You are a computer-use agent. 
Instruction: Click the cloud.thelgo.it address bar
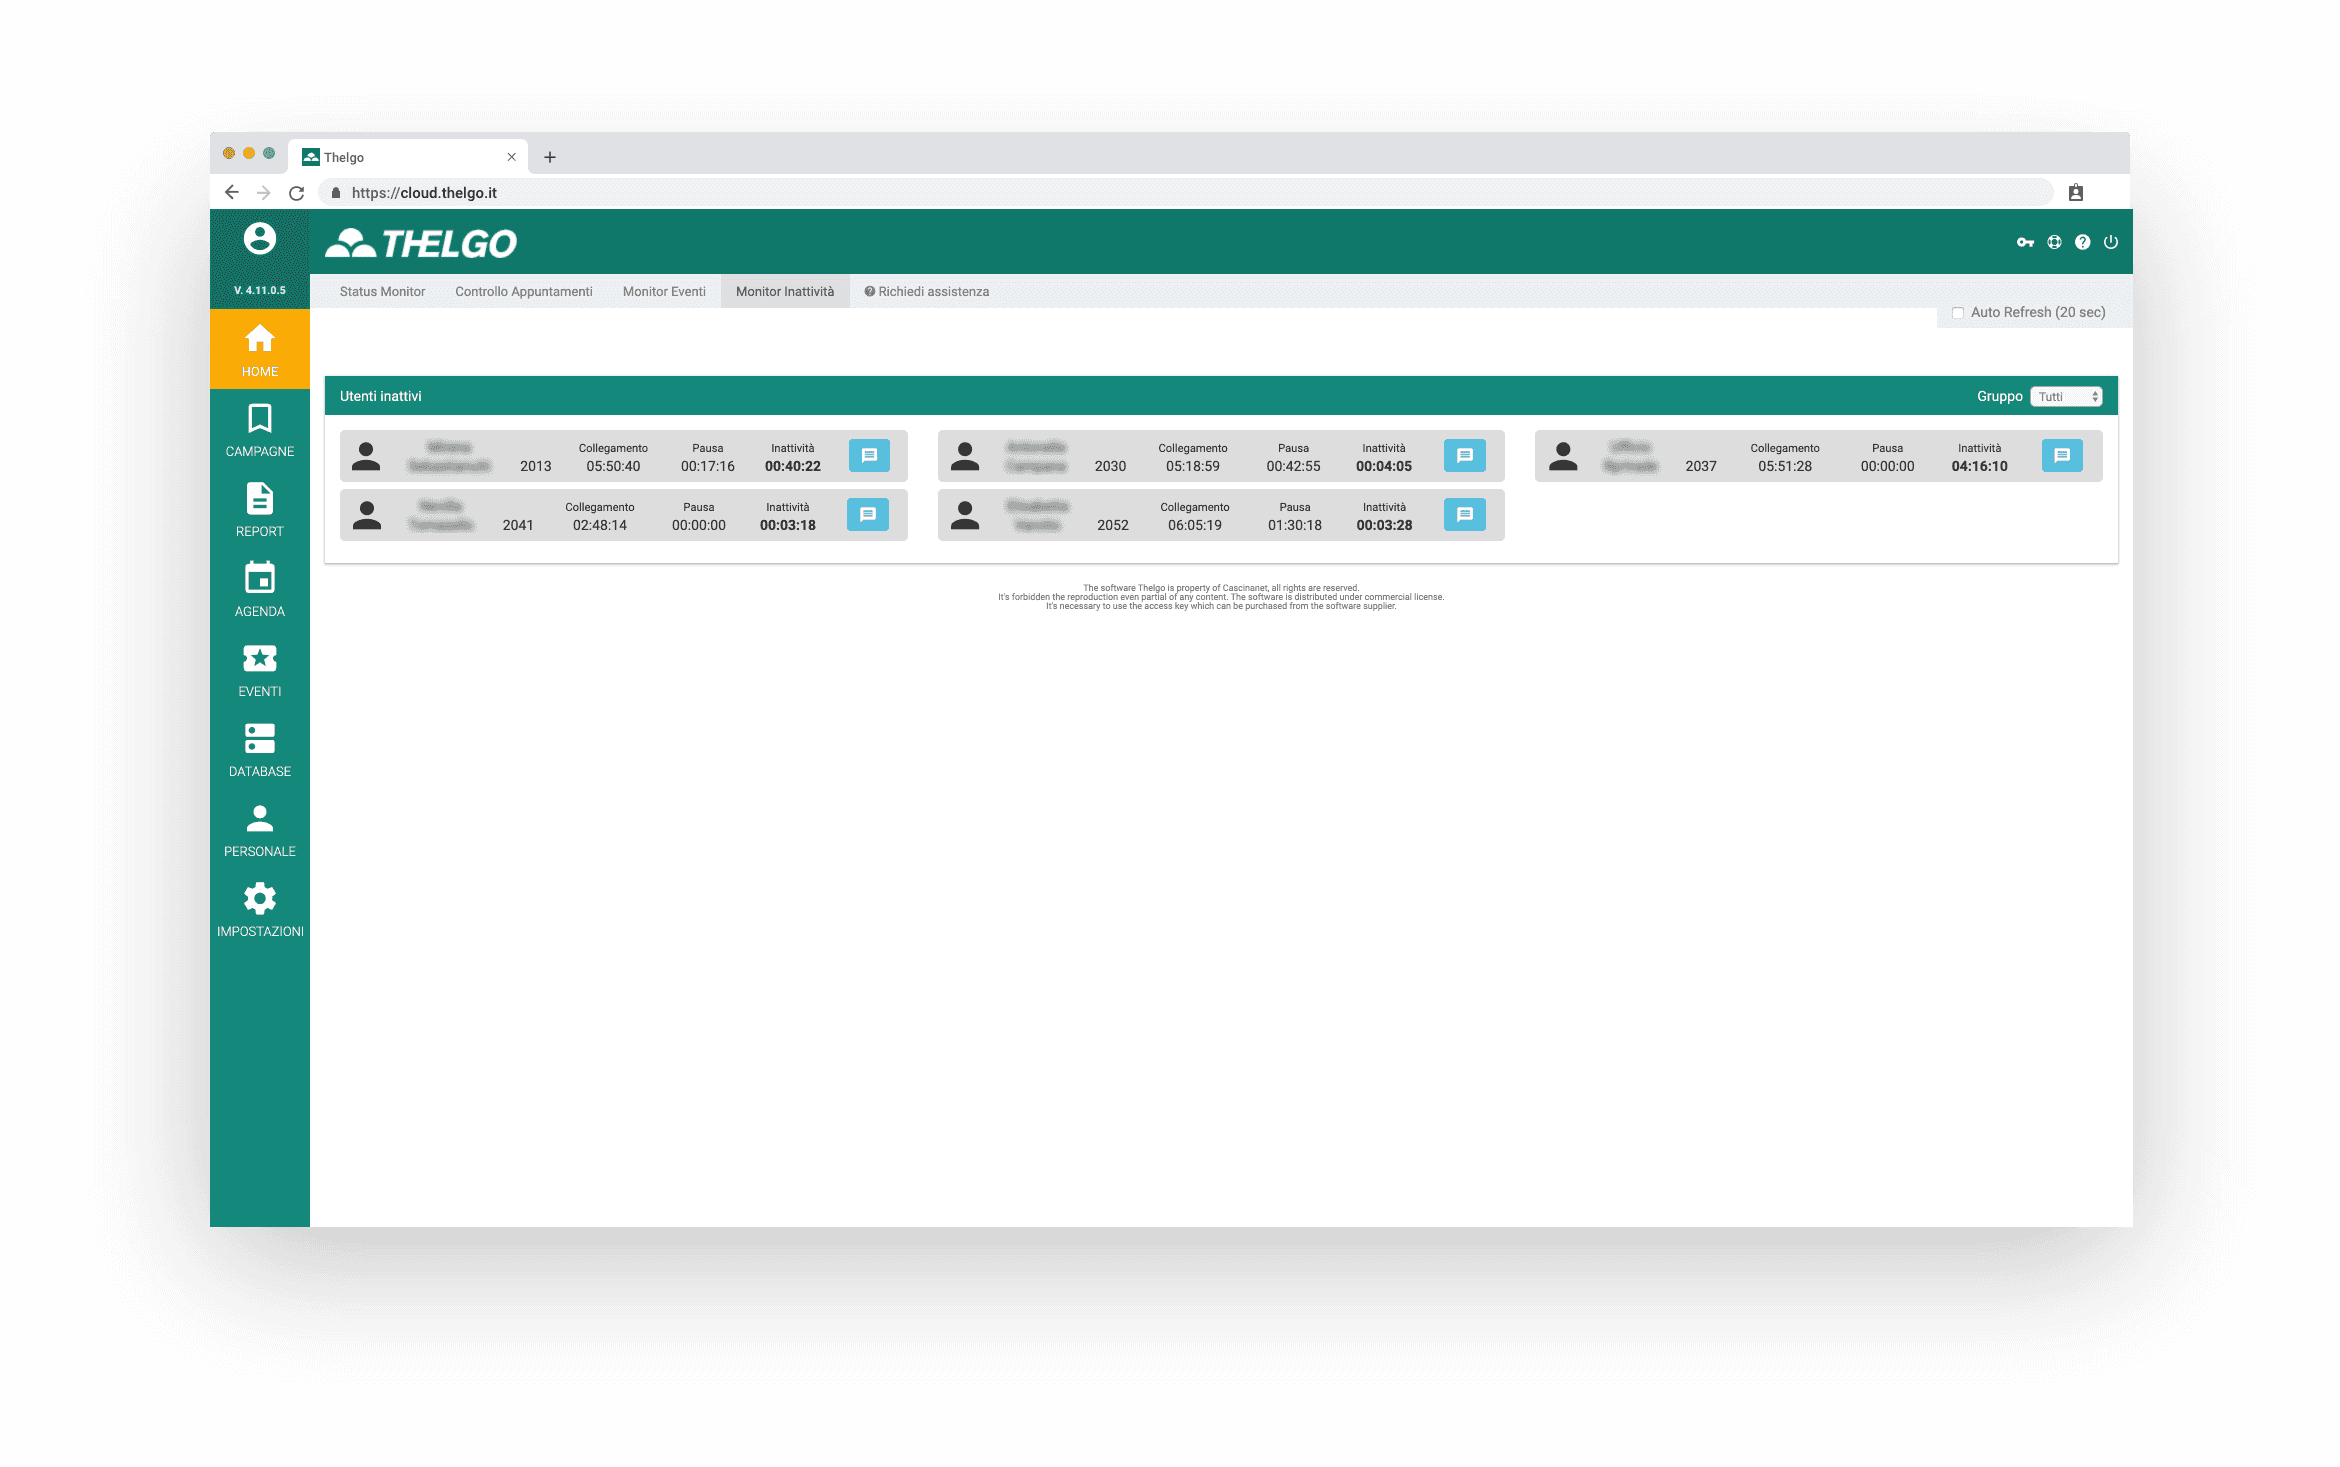click(1185, 193)
